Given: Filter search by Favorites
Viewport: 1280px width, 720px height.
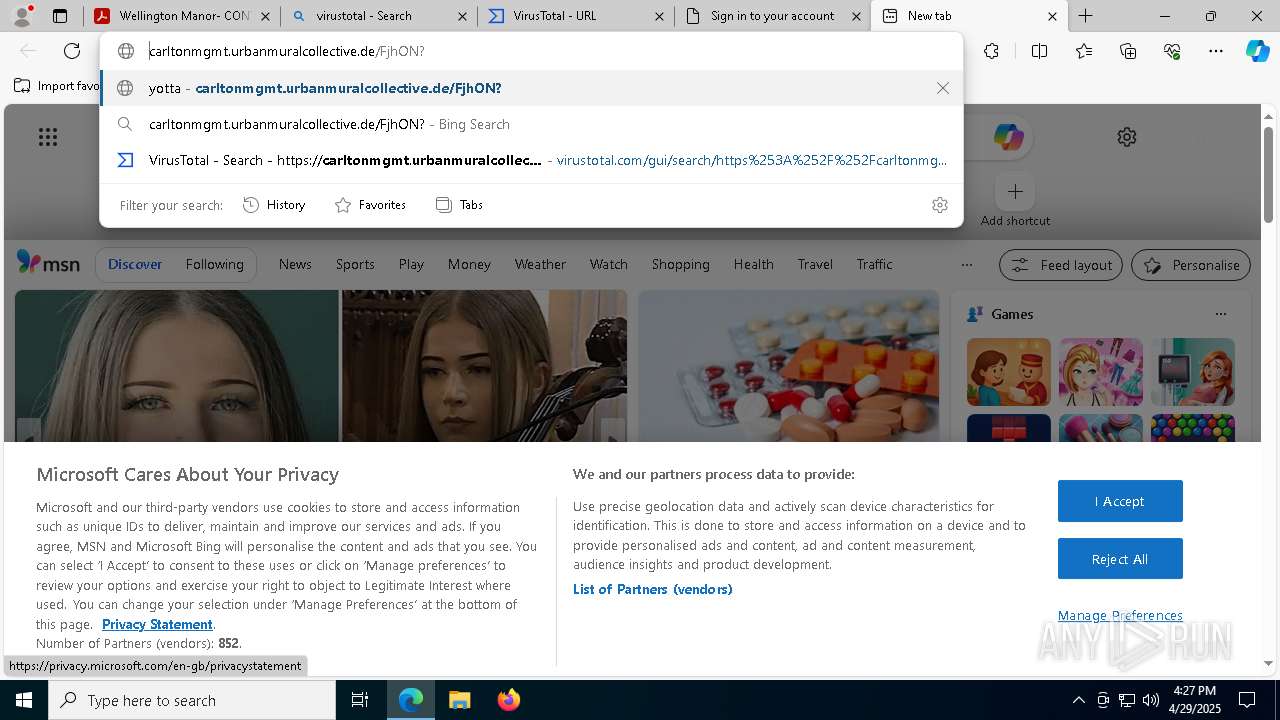Looking at the screenshot, I should 370,205.
